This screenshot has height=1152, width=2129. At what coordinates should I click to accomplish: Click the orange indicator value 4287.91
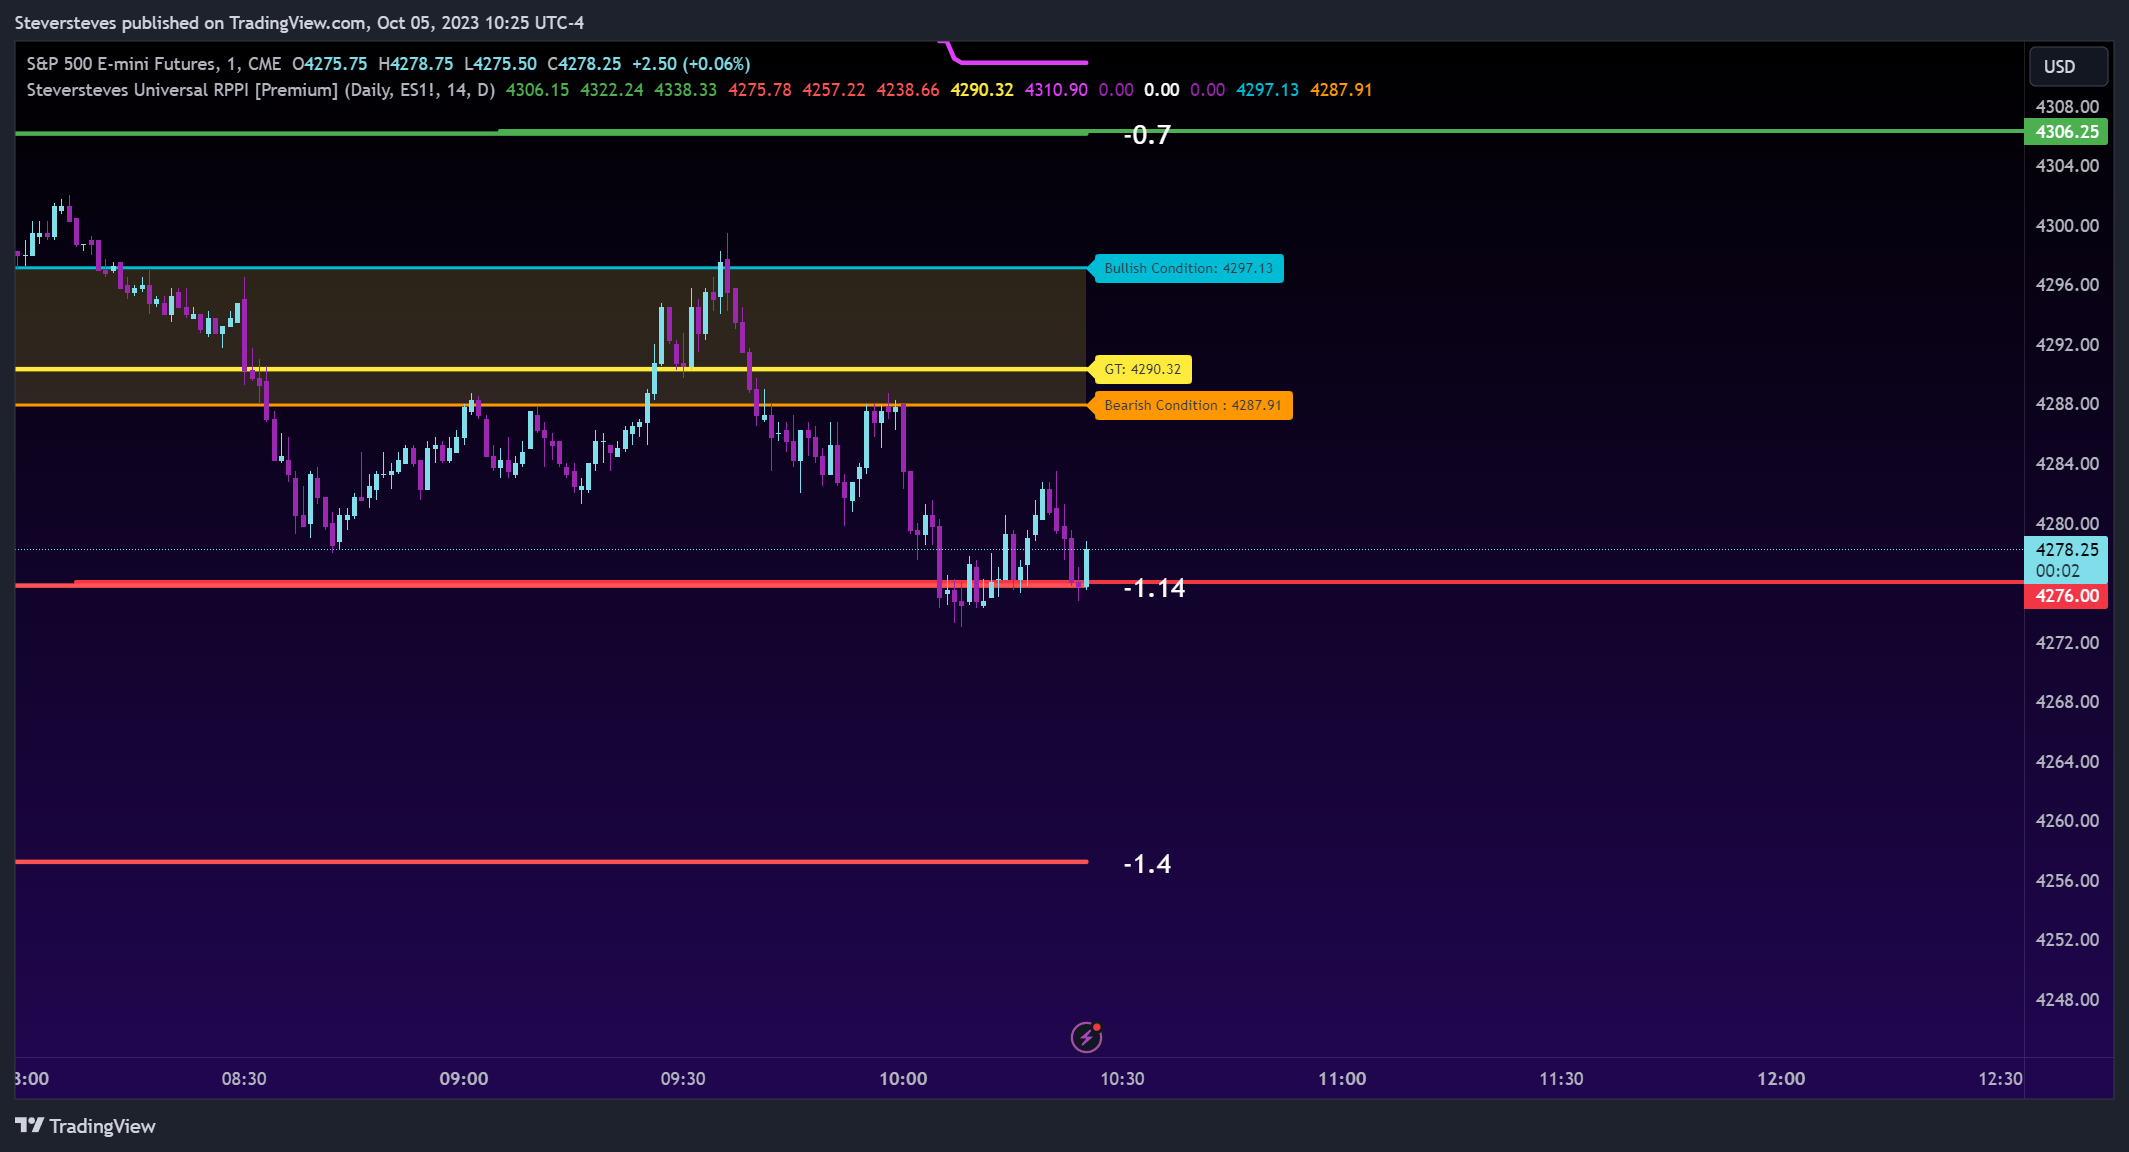point(1341,90)
